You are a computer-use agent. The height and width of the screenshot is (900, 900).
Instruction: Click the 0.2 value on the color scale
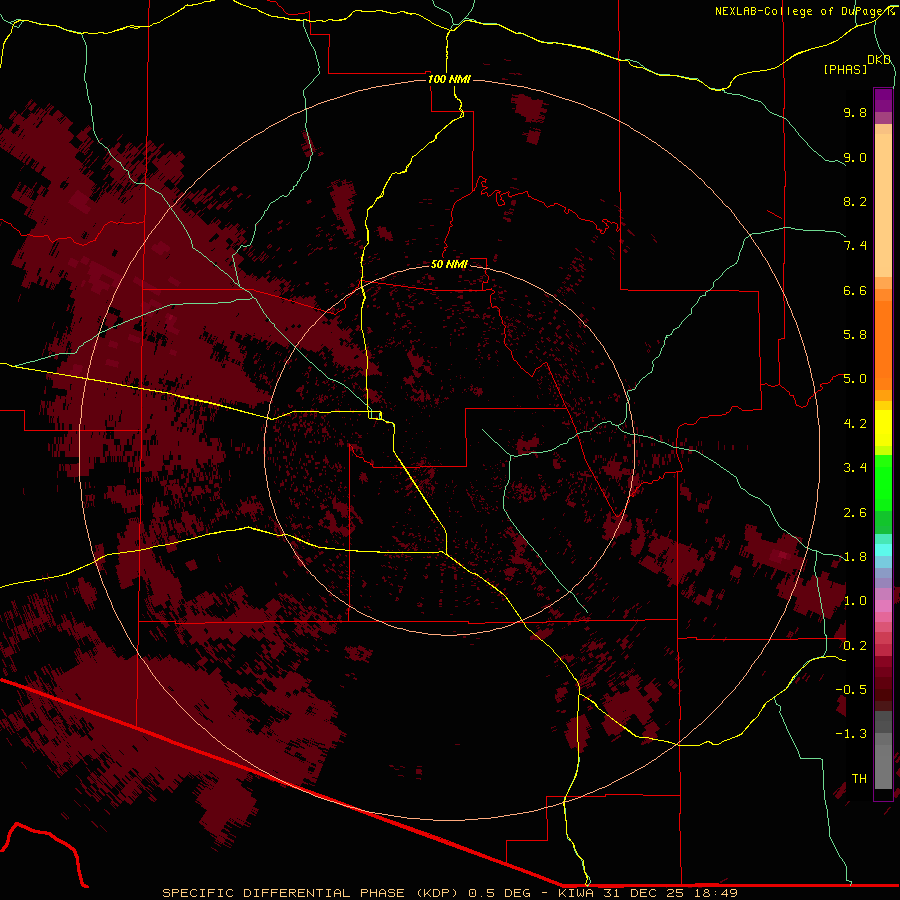(x=855, y=646)
